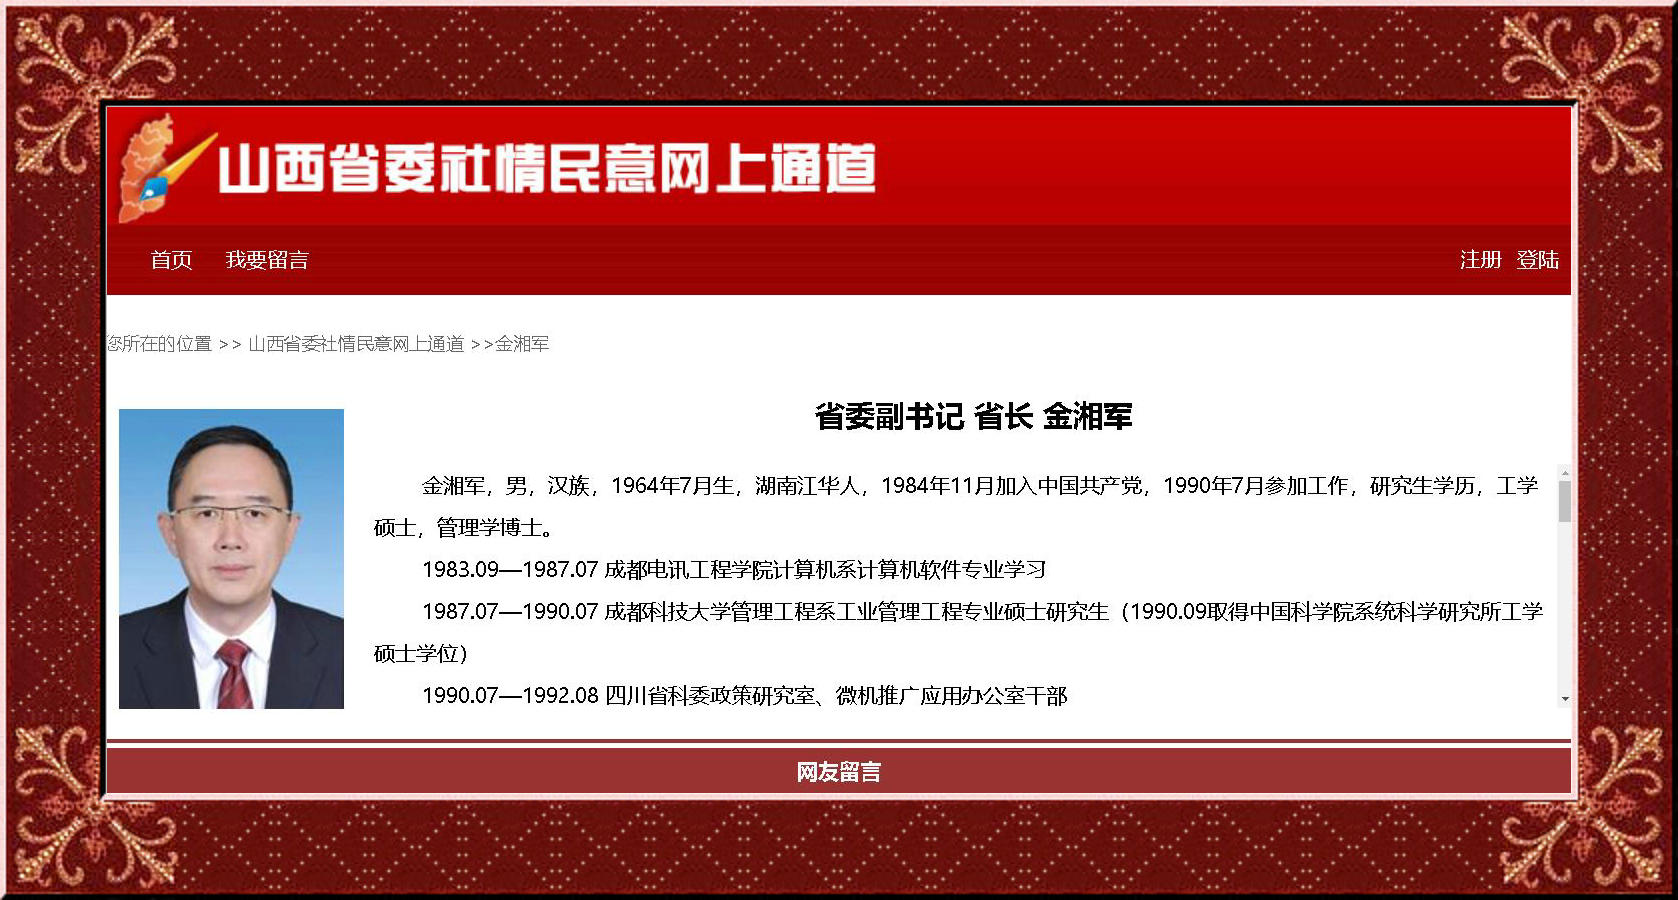This screenshot has width=1678, height=900.
Task: Open the 我要留言 page
Action: [267, 260]
